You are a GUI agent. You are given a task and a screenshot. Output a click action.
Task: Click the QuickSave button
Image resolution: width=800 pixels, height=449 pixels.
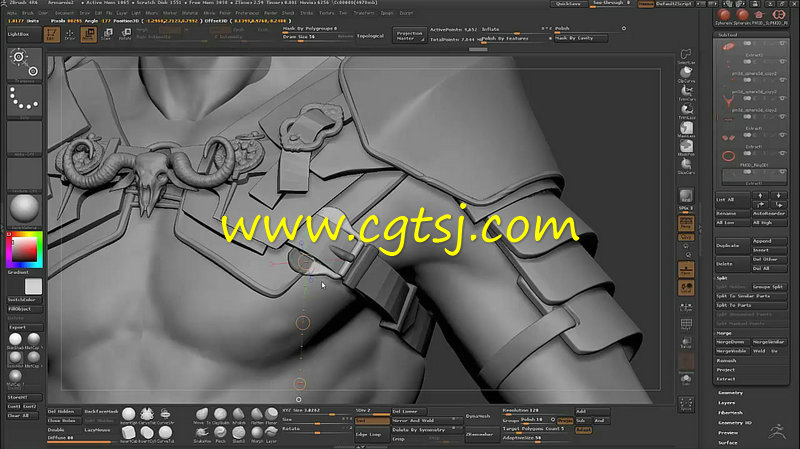tap(568, 4)
